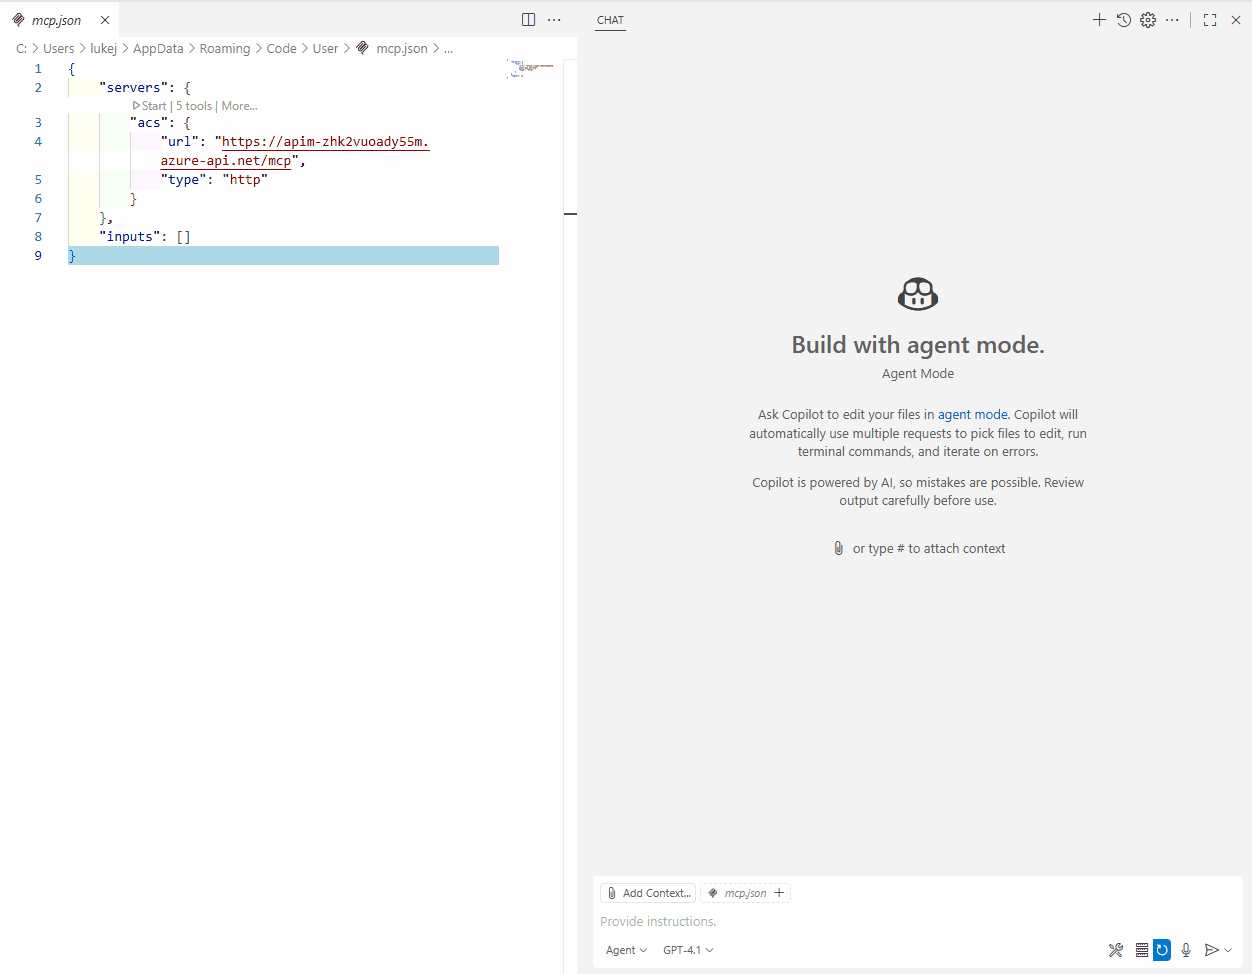The image size is (1252, 974).
Task: Click the blue refresh tools icon
Action: pyautogui.click(x=1162, y=950)
